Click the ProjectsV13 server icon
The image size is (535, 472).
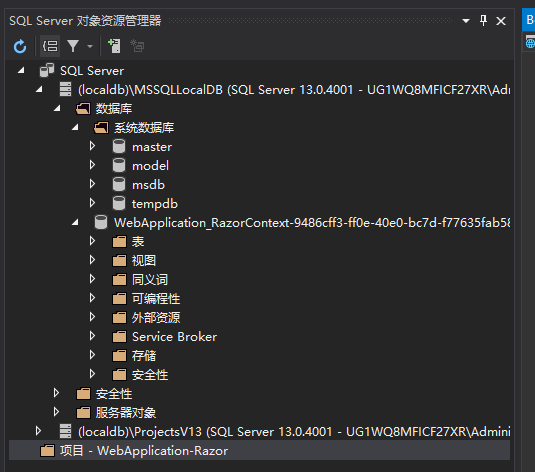65,431
